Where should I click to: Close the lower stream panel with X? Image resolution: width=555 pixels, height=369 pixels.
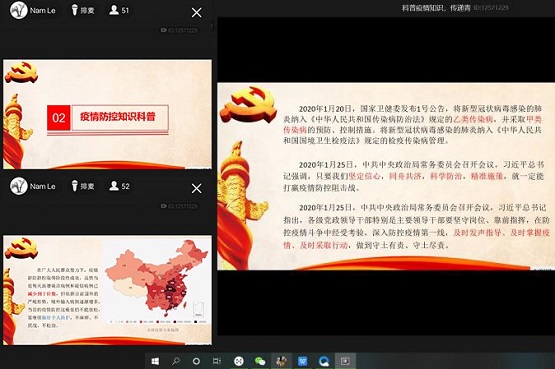click(196, 188)
